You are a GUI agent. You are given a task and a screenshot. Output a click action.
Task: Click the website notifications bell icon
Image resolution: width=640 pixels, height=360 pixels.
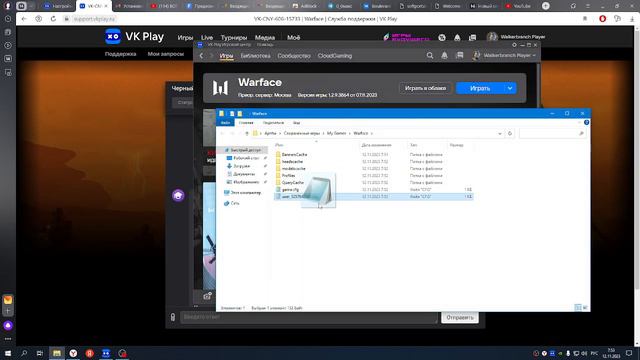point(457,38)
